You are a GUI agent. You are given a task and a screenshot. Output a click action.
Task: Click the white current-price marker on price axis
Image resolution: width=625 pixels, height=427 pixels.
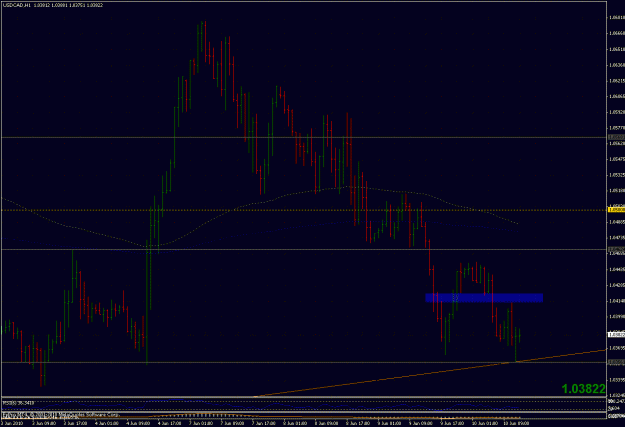pyautogui.click(x=616, y=335)
